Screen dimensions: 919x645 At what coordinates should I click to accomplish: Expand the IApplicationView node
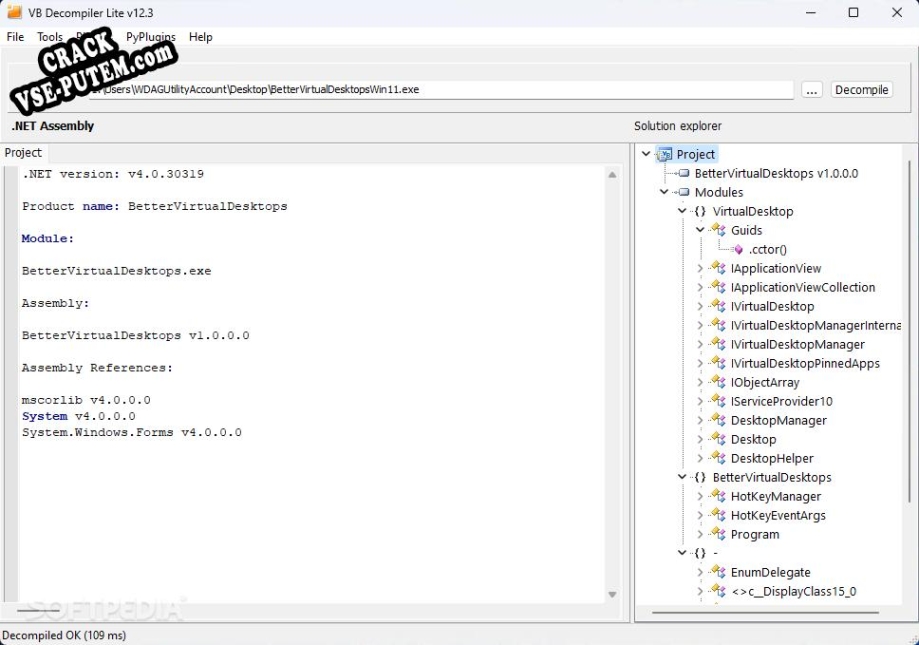pos(700,268)
